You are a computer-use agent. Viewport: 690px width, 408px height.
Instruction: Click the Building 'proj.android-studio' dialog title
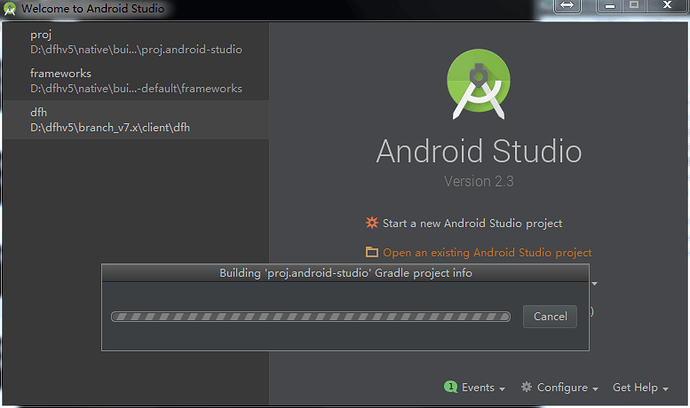345,273
